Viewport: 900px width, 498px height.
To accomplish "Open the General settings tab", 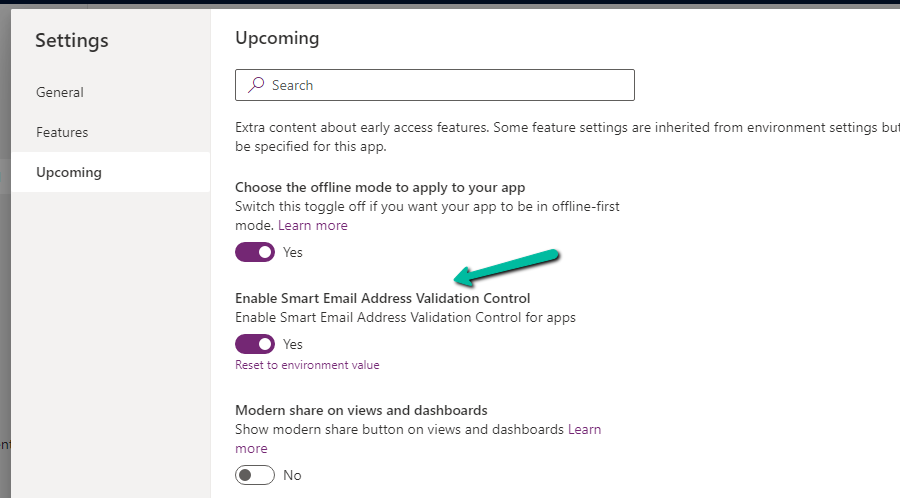I will click(60, 92).
